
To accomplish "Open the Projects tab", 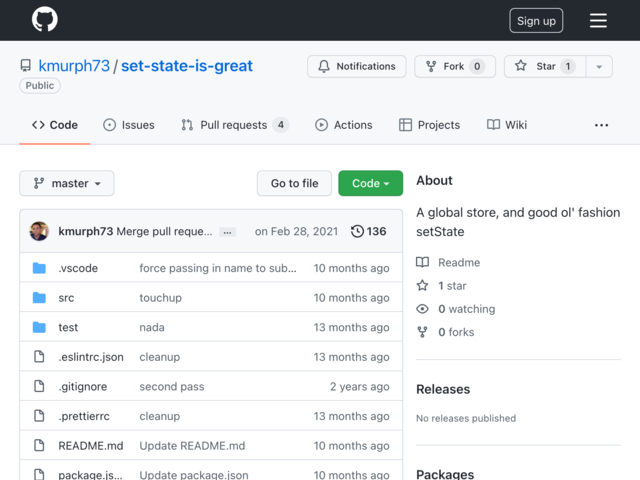I will point(429,125).
